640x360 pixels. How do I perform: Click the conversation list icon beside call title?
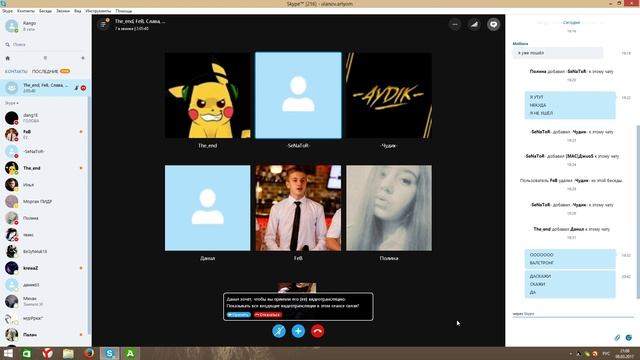tap(103, 24)
